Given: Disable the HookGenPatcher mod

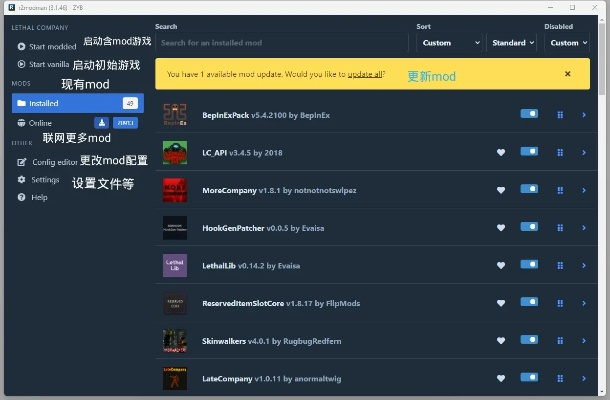Looking at the screenshot, I should [529, 226].
